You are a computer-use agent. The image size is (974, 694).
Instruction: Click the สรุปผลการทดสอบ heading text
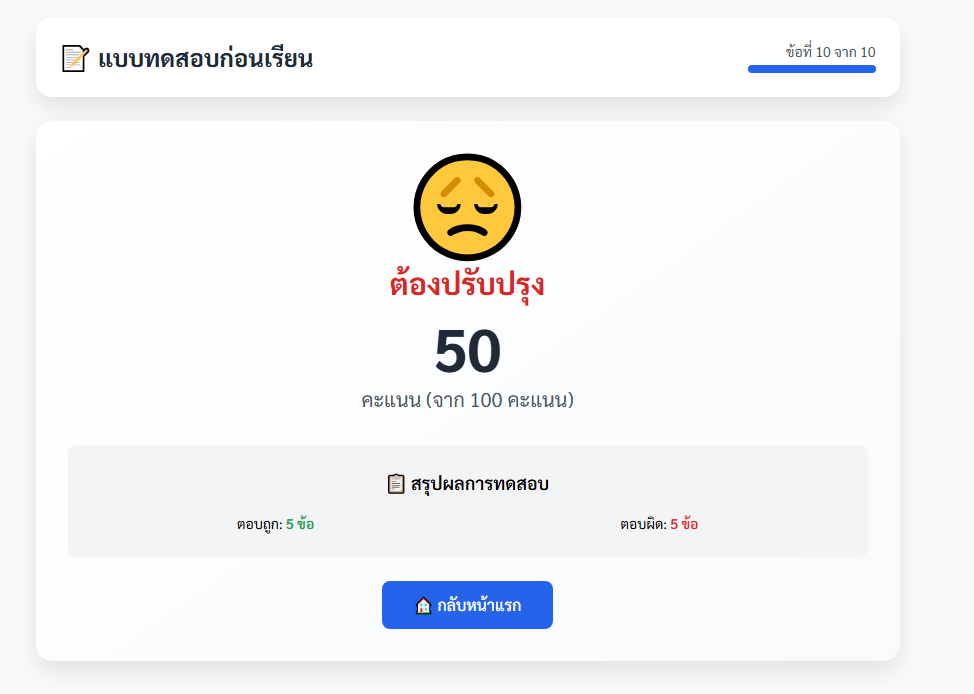(x=480, y=483)
